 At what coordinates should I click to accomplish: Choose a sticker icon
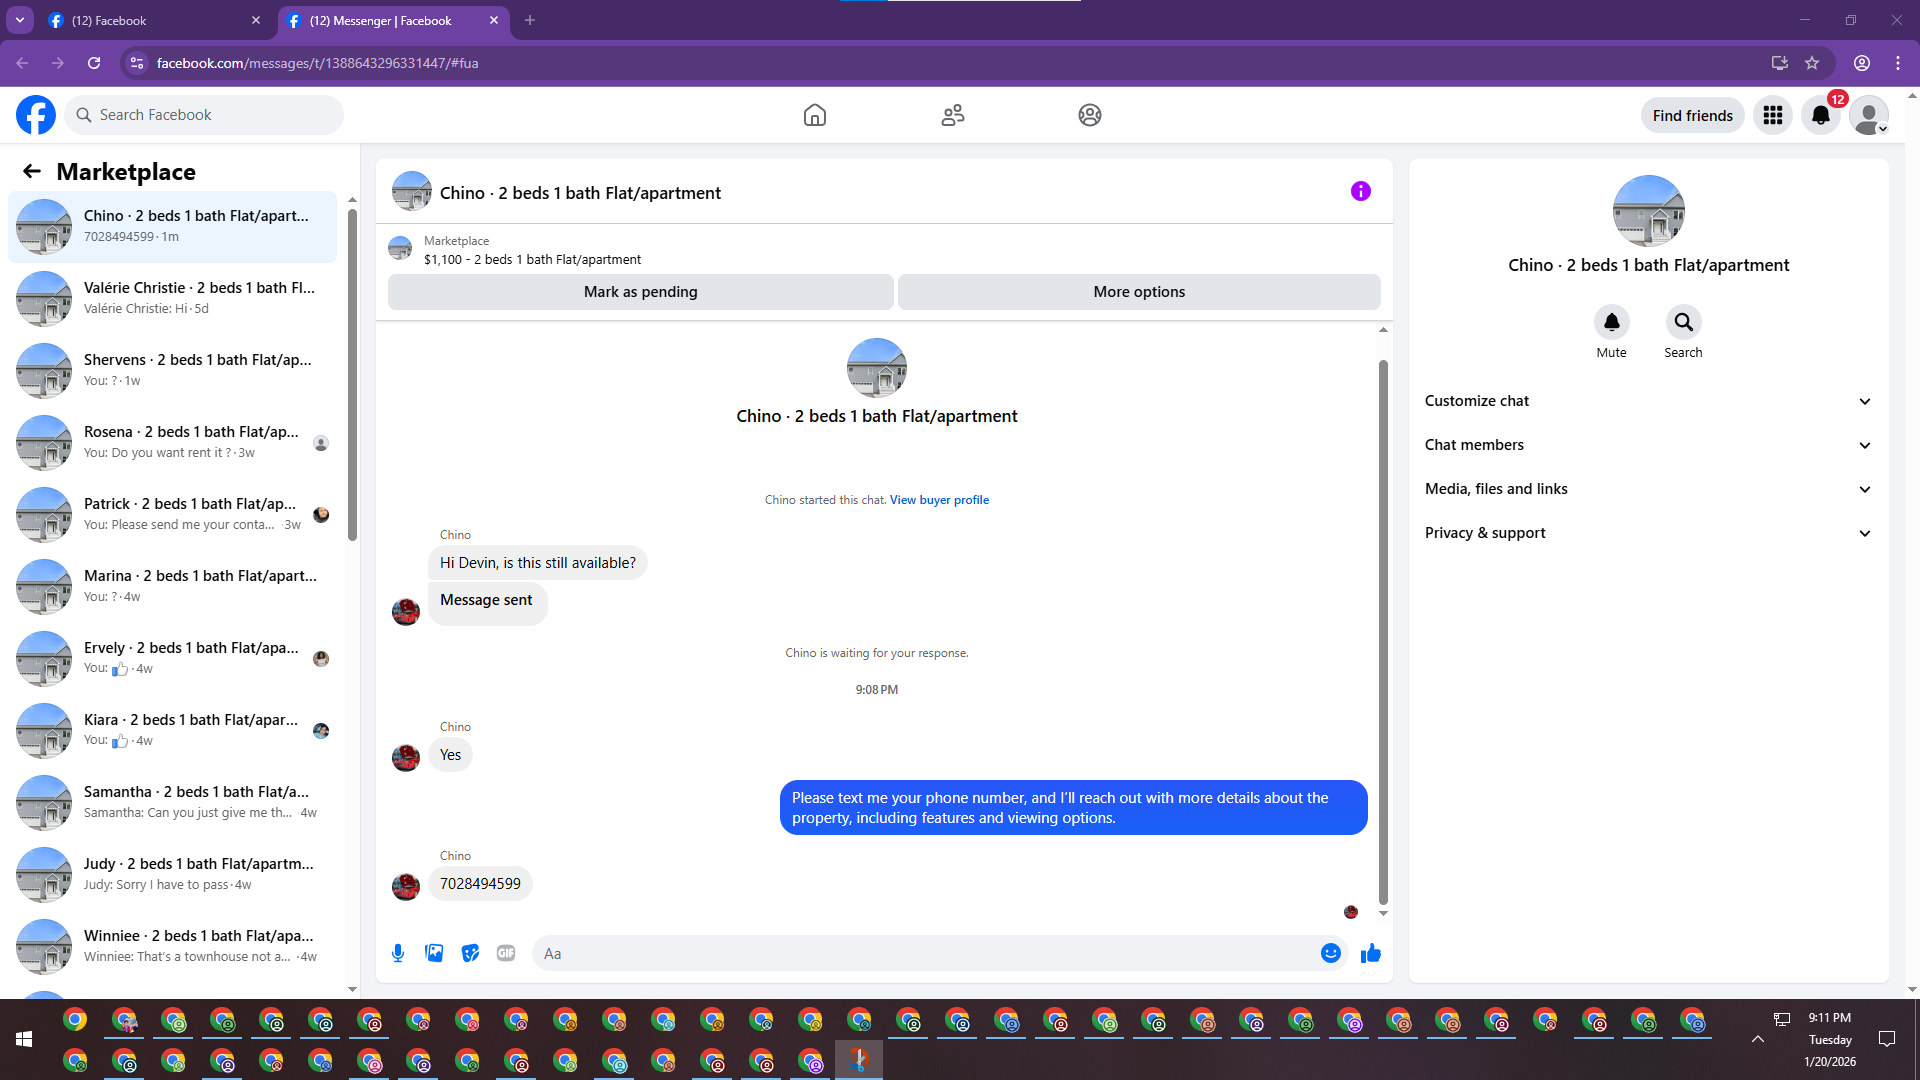[x=470, y=953]
